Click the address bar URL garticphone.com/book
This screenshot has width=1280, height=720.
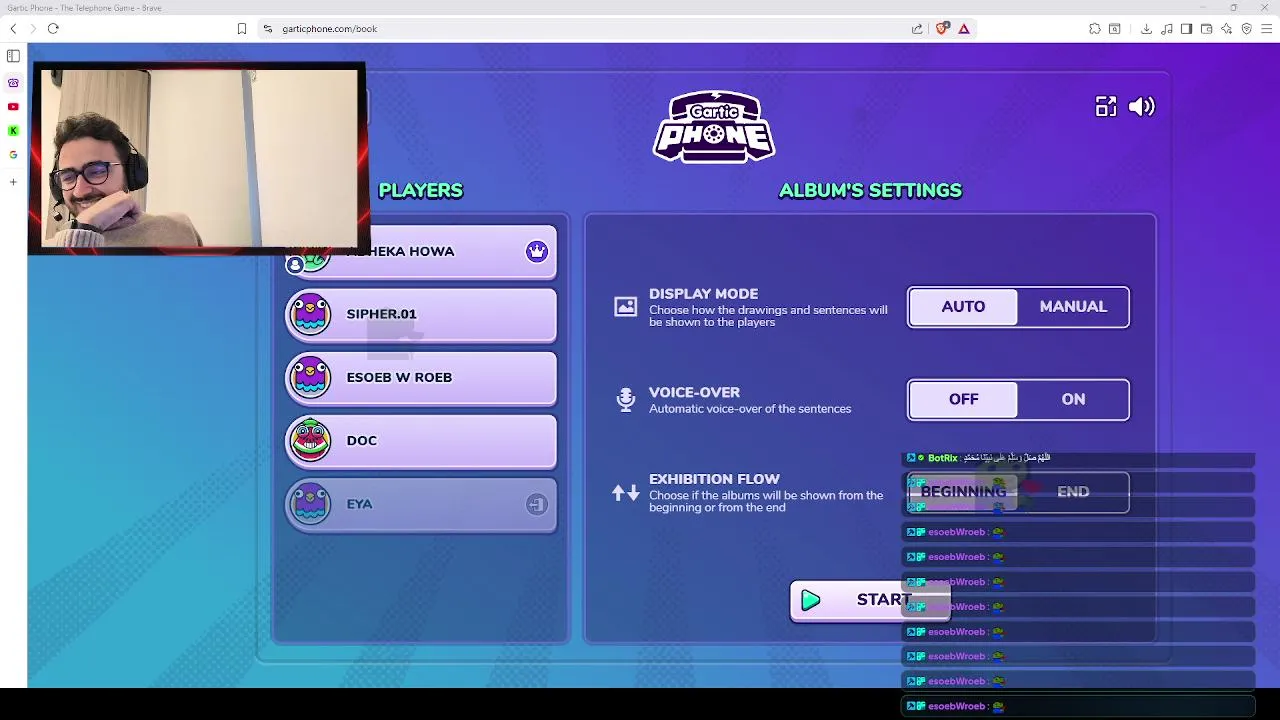click(x=329, y=29)
